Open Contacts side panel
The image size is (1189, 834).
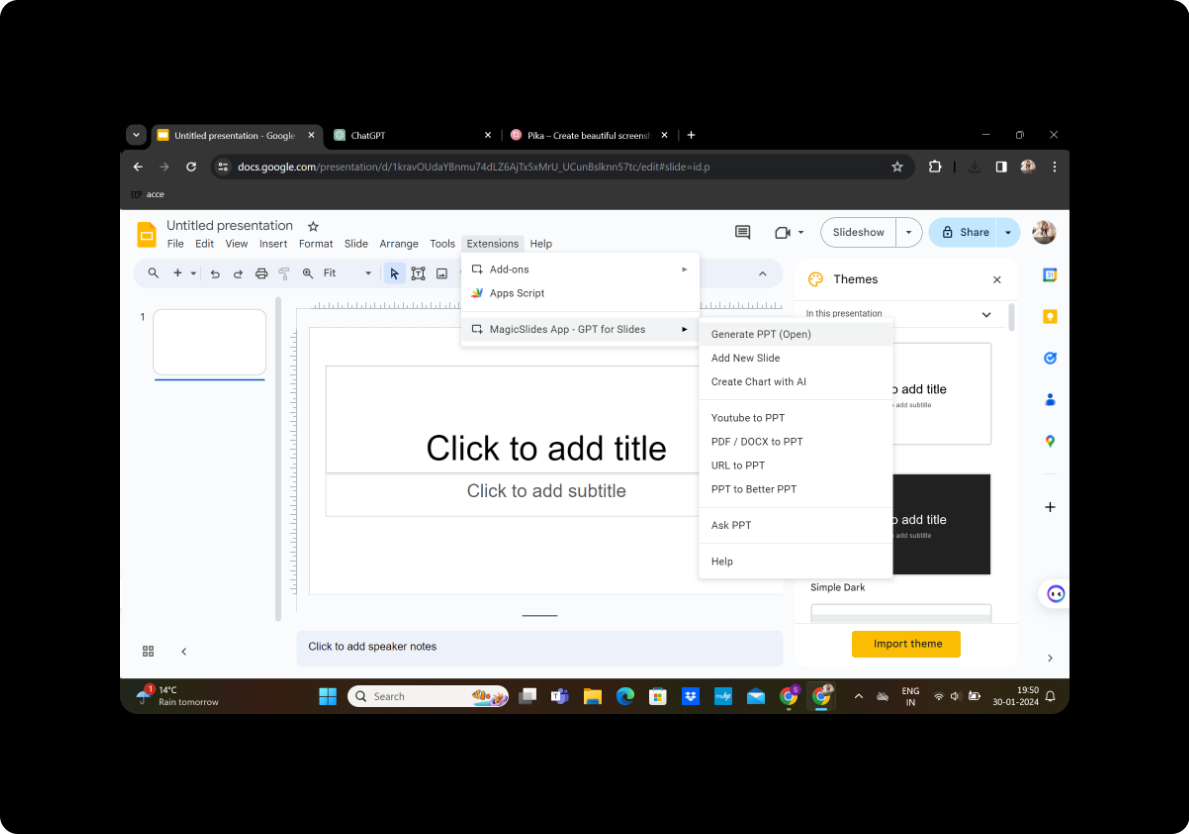click(x=1050, y=400)
